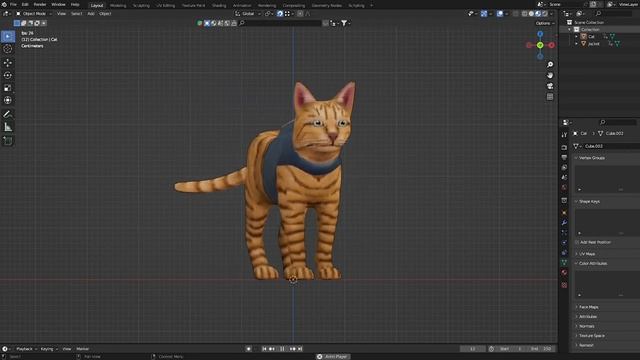Viewport: 640px width, 360px height.
Task: Open the Object Data mesh tab
Action: pyautogui.click(x=564, y=262)
